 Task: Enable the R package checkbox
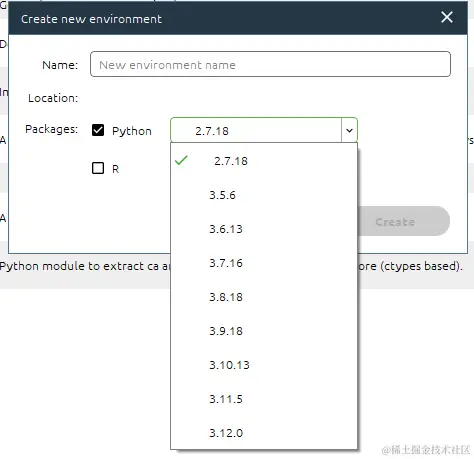(x=98, y=168)
